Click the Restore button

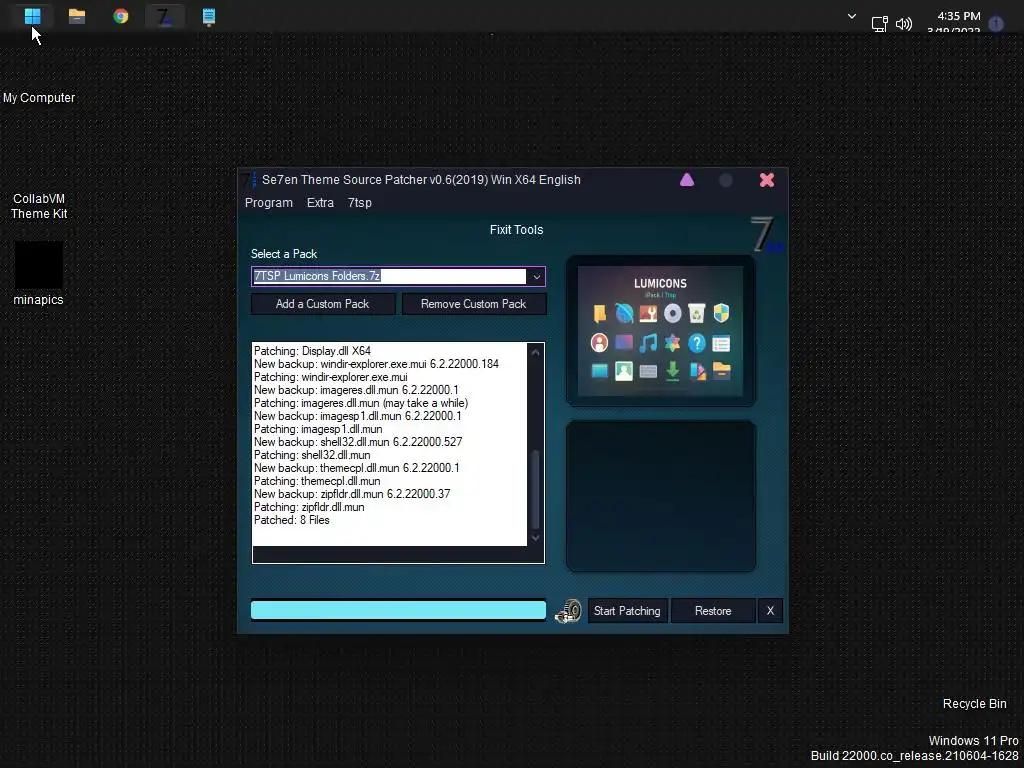point(712,611)
